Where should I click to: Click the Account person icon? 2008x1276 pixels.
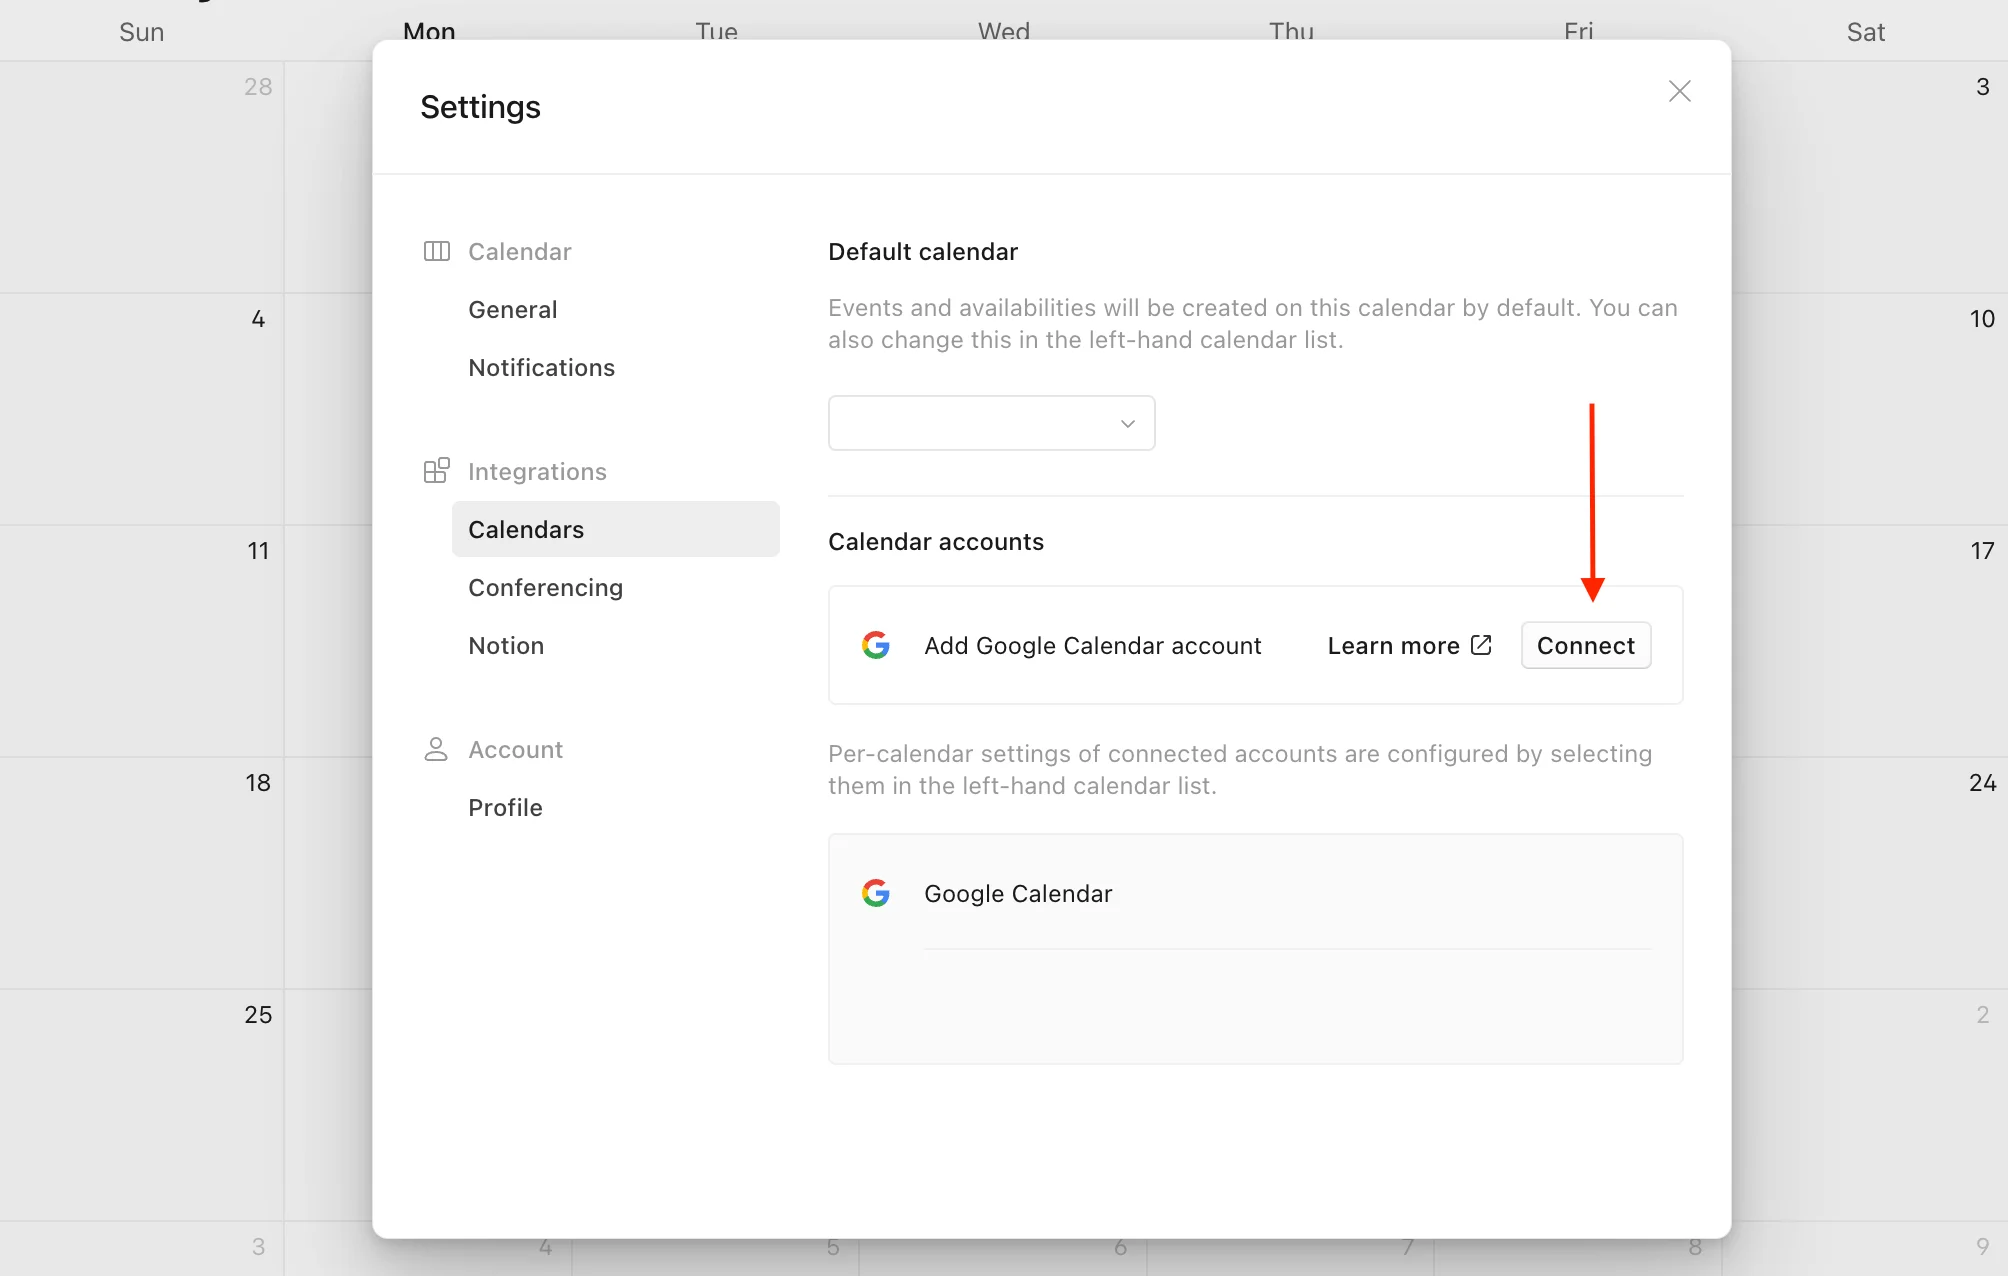tap(436, 749)
